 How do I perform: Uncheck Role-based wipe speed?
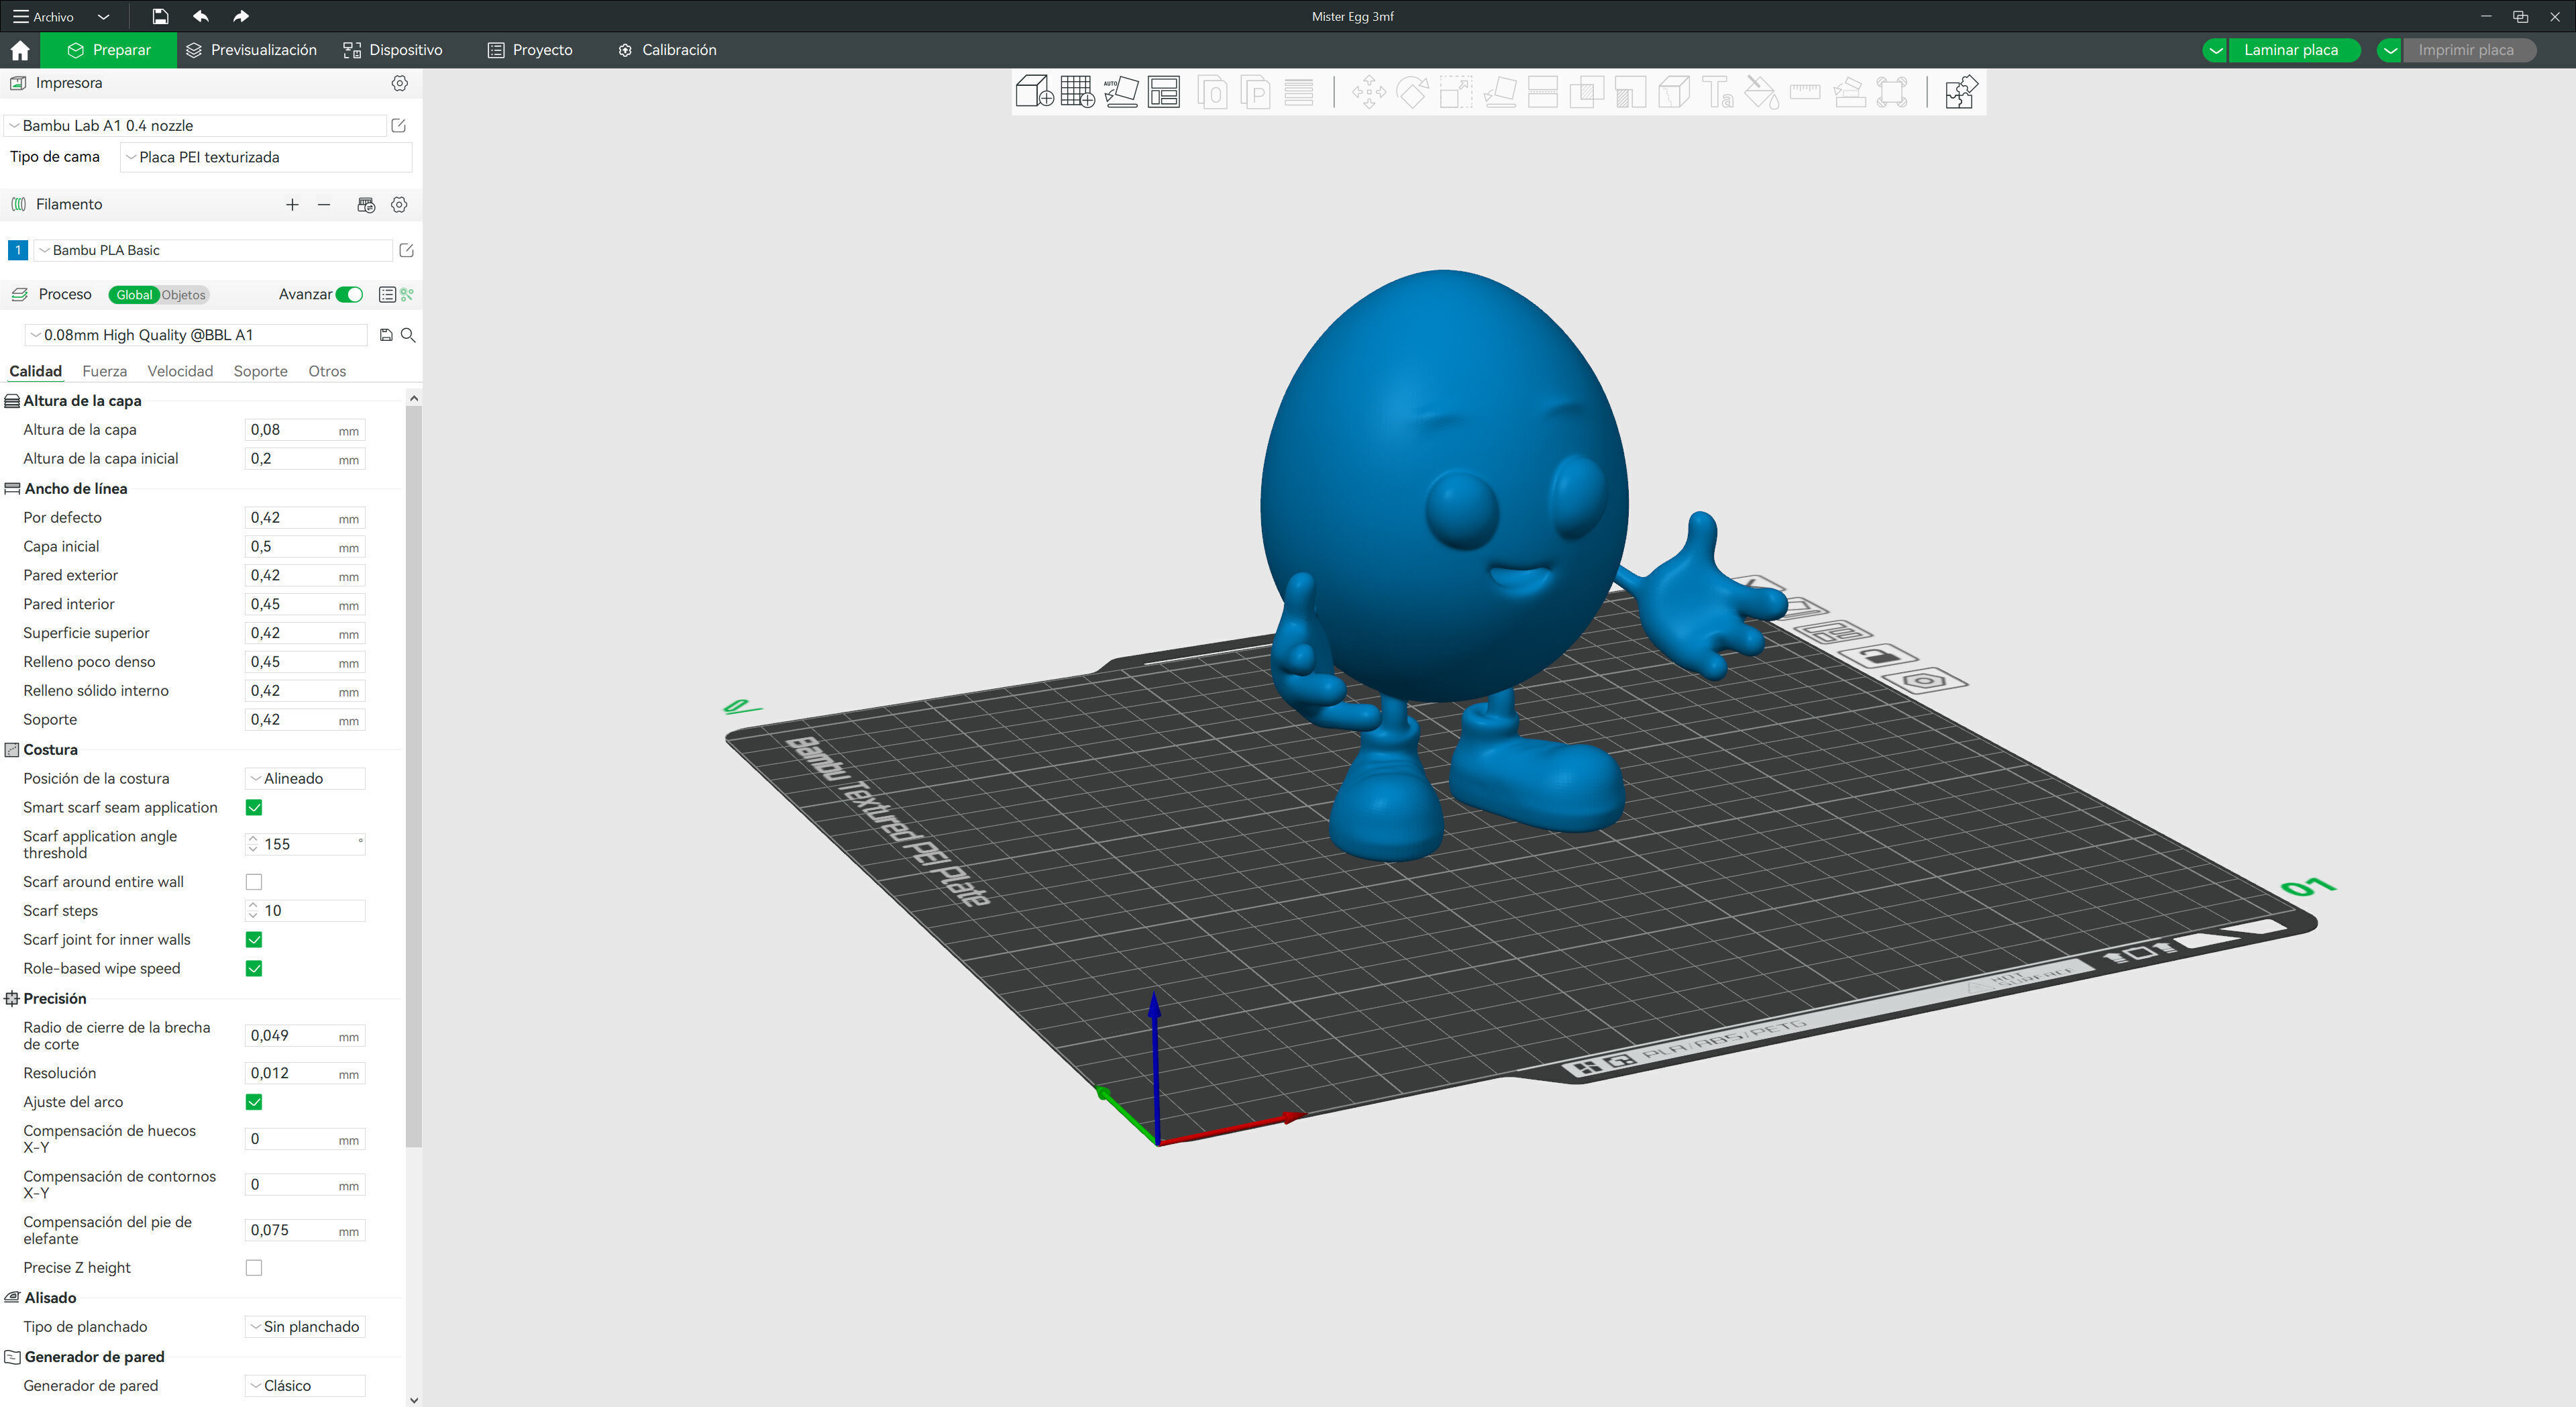[x=254, y=969]
